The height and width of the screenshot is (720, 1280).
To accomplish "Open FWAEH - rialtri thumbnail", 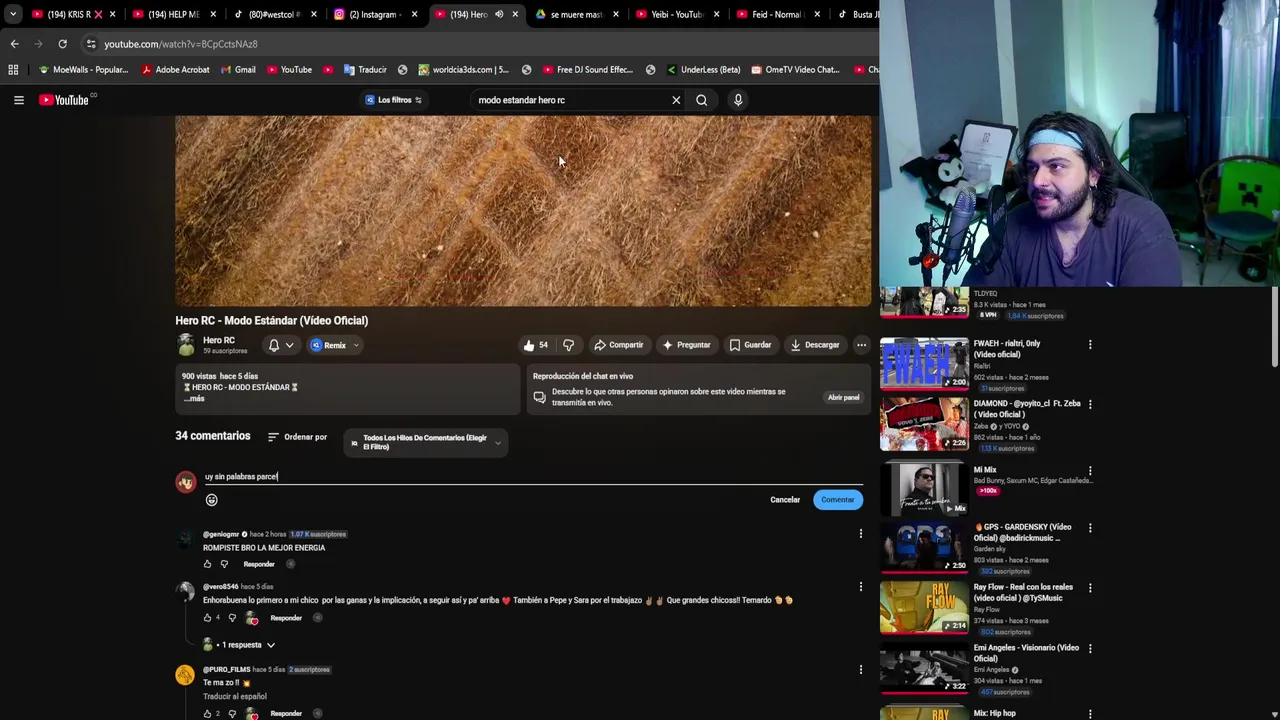I will 924,362.
